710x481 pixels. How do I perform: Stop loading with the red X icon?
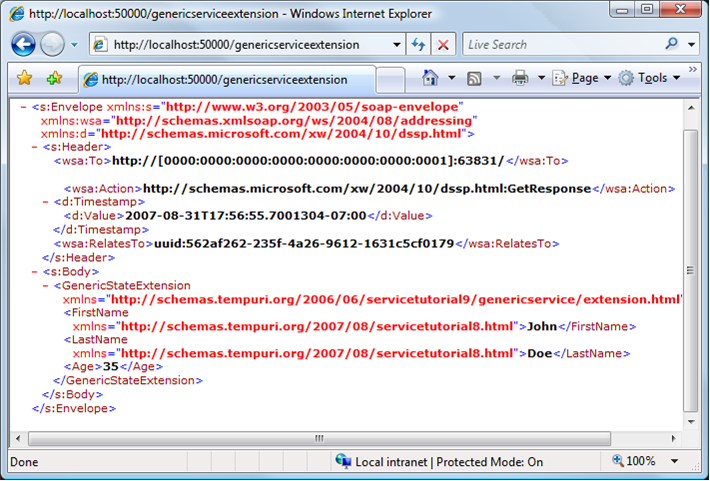443,45
